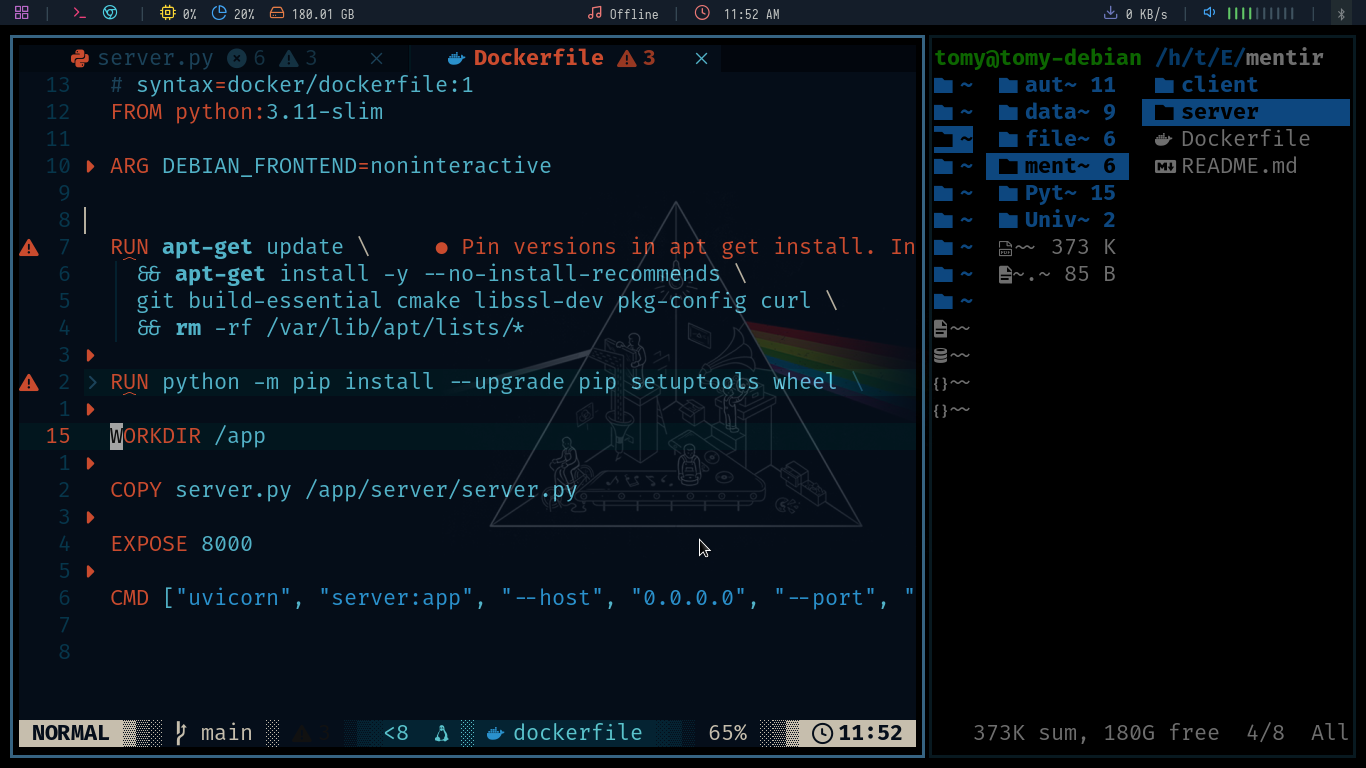Open Dockerfile in the file manager list
This screenshot has width=1366, height=768.
tap(1246, 139)
